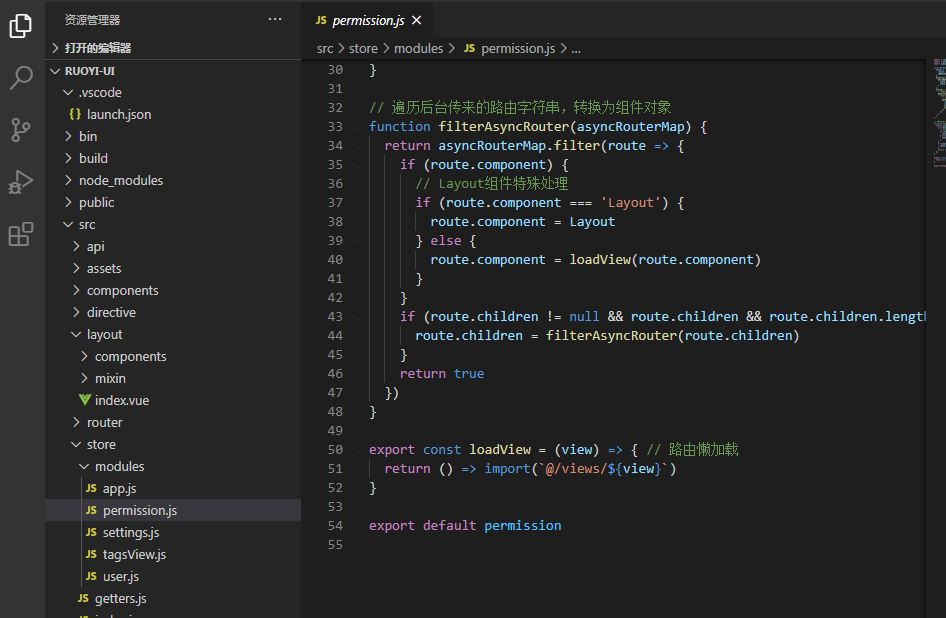The height and width of the screenshot is (618, 946).
Task: Open user.js in modules folder
Action: coord(121,576)
